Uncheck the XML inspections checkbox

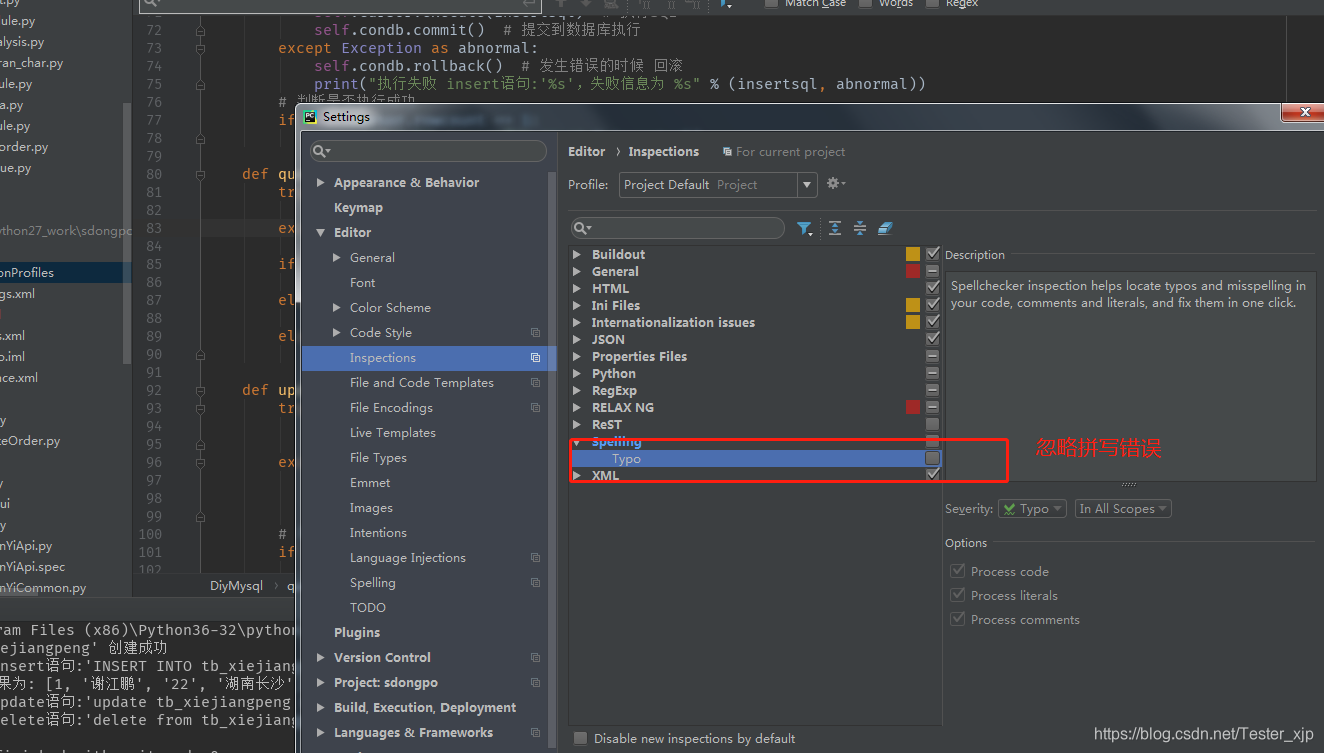point(933,475)
